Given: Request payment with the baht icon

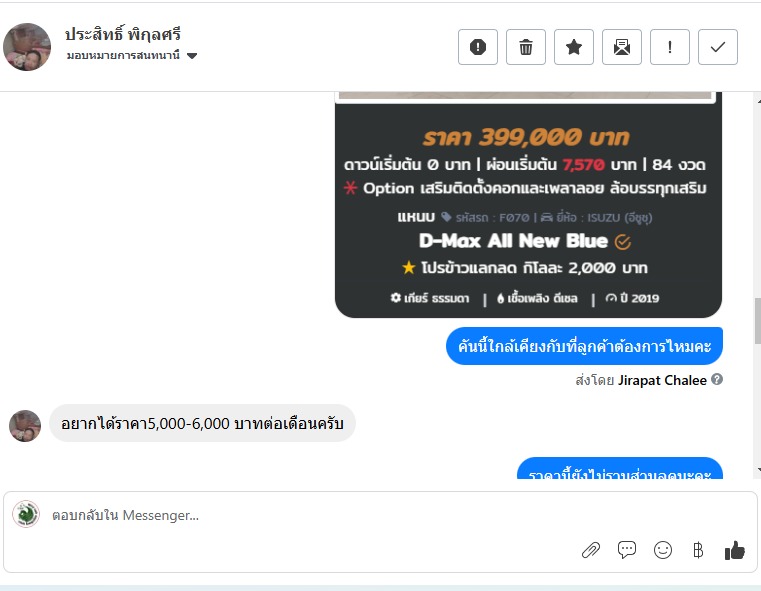Looking at the screenshot, I should pyautogui.click(x=698, y=550).
